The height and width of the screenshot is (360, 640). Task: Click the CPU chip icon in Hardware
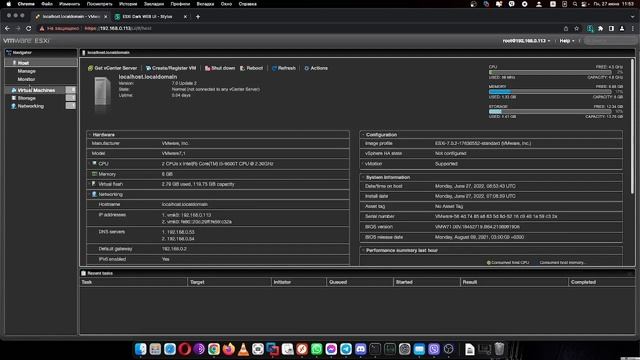coord(94,163)
